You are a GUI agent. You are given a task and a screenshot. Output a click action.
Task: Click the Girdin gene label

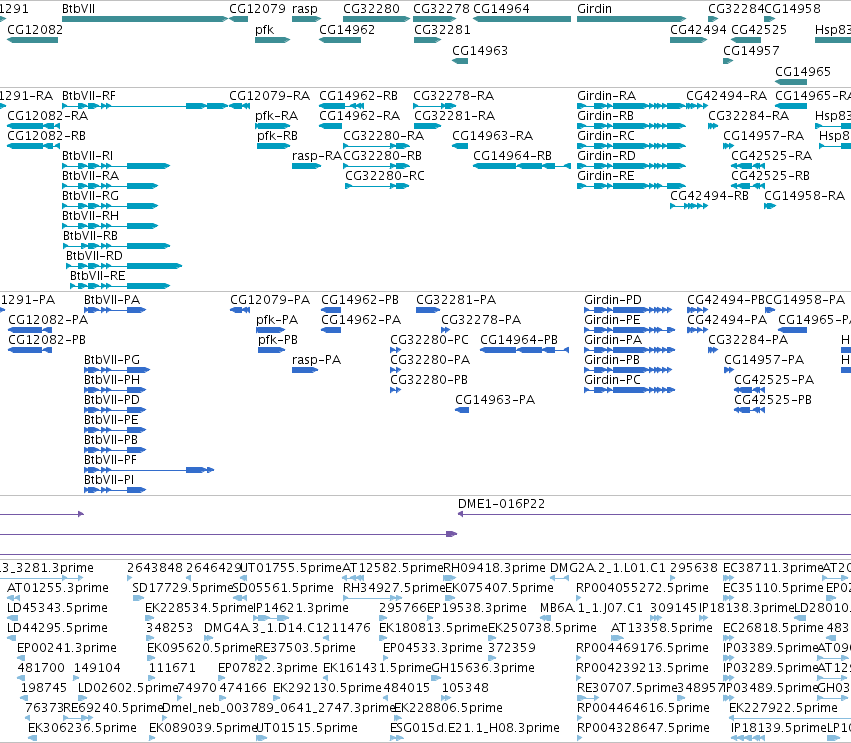594,9
